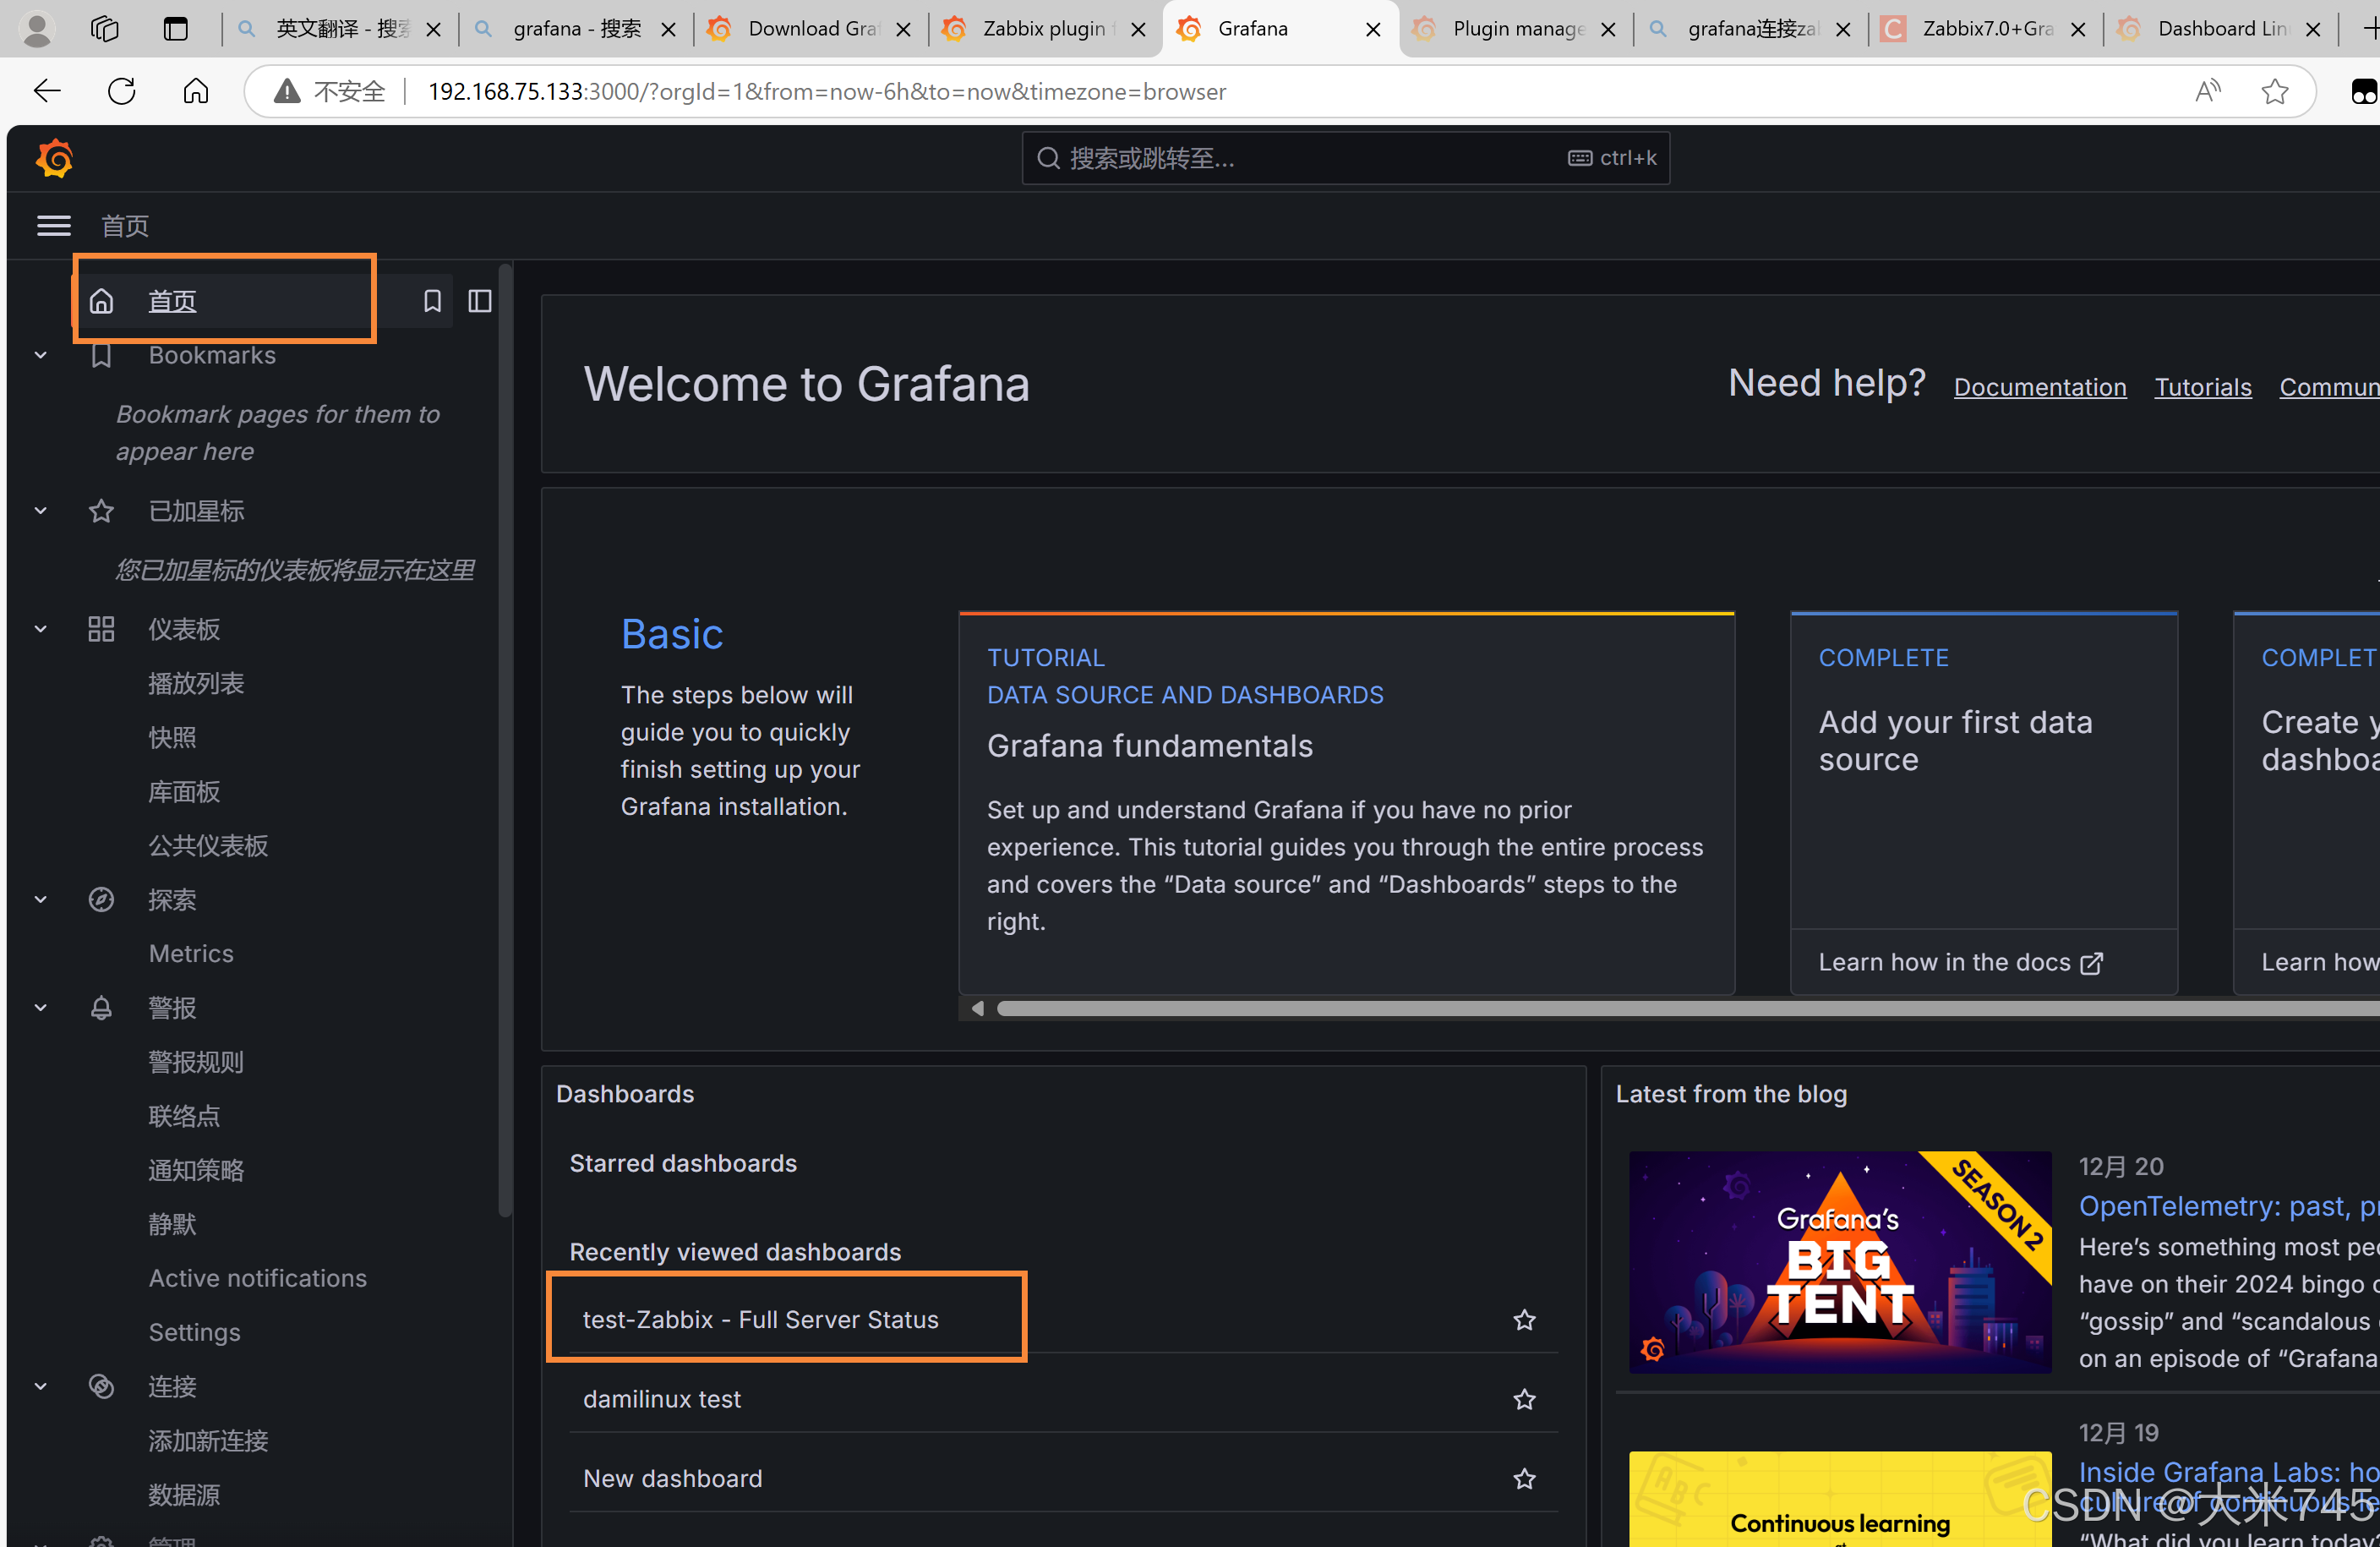Image resolution: width=2380 pixels, height=1547 pixels.
Task: Open the hamburger navigation menu
Action: click(x=54, y=226)
